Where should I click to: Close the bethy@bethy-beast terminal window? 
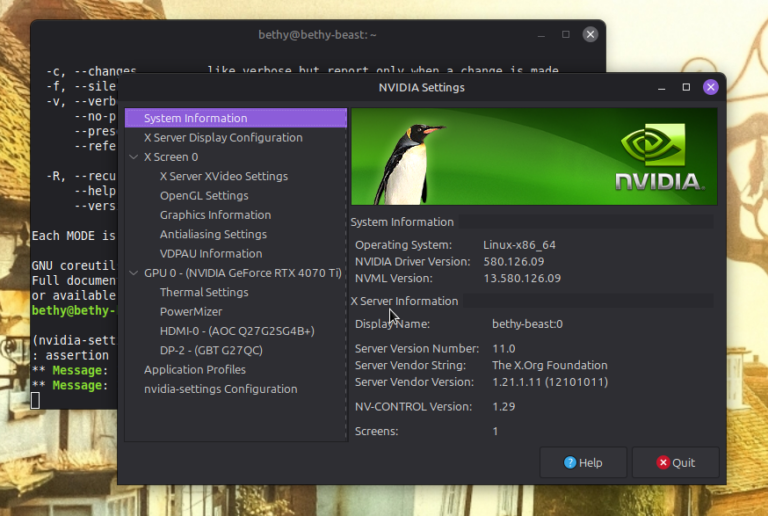coord(590,34)
